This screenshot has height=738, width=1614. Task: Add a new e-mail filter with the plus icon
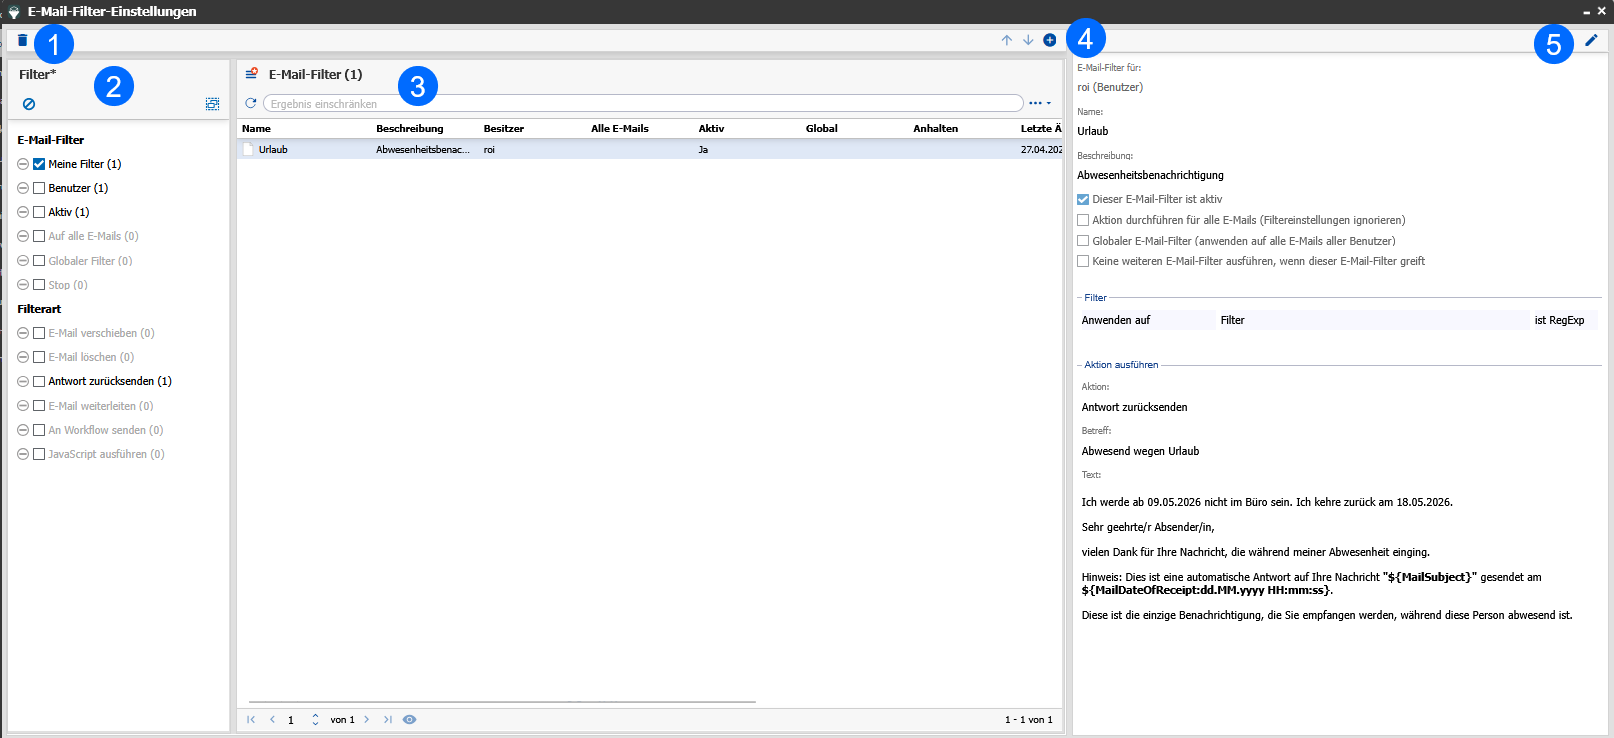tap(1050, 40)
